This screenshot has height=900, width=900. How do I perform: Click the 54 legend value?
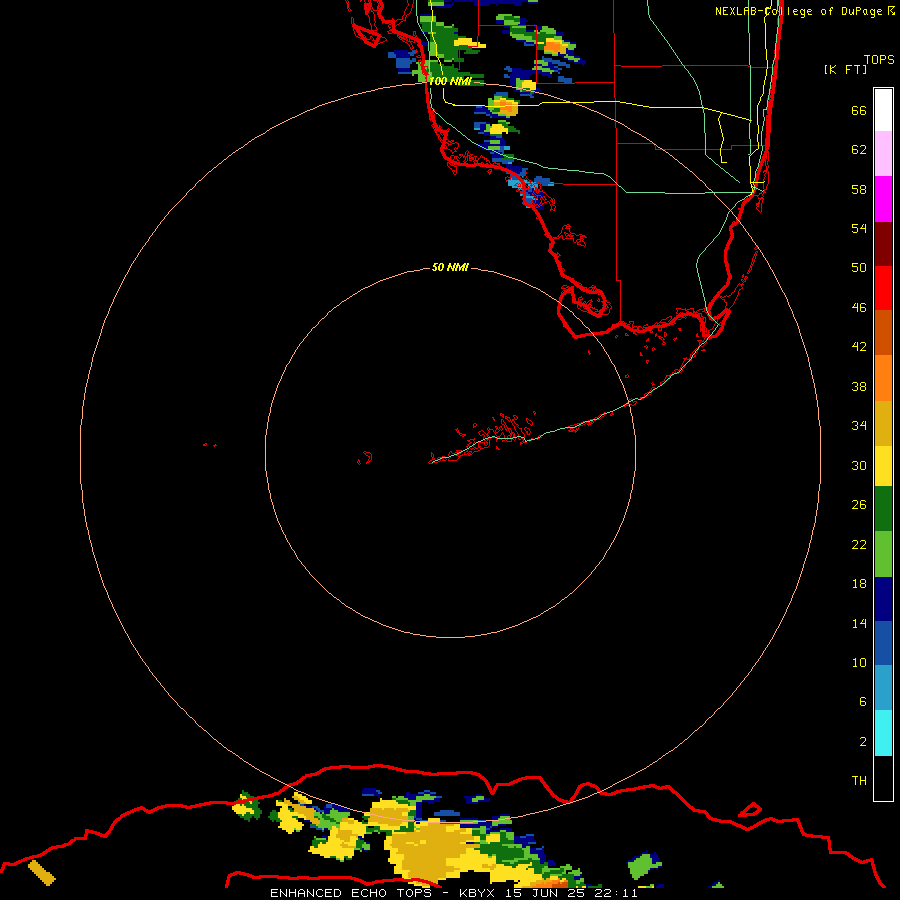pyautogui.click(x=859, y=228)
